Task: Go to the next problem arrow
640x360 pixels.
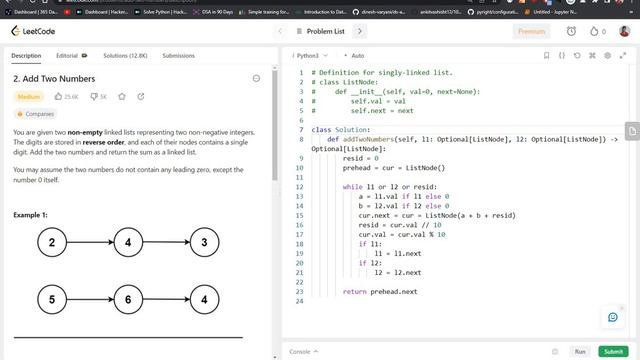Action: pyautogui.click(x=360, y=31)
